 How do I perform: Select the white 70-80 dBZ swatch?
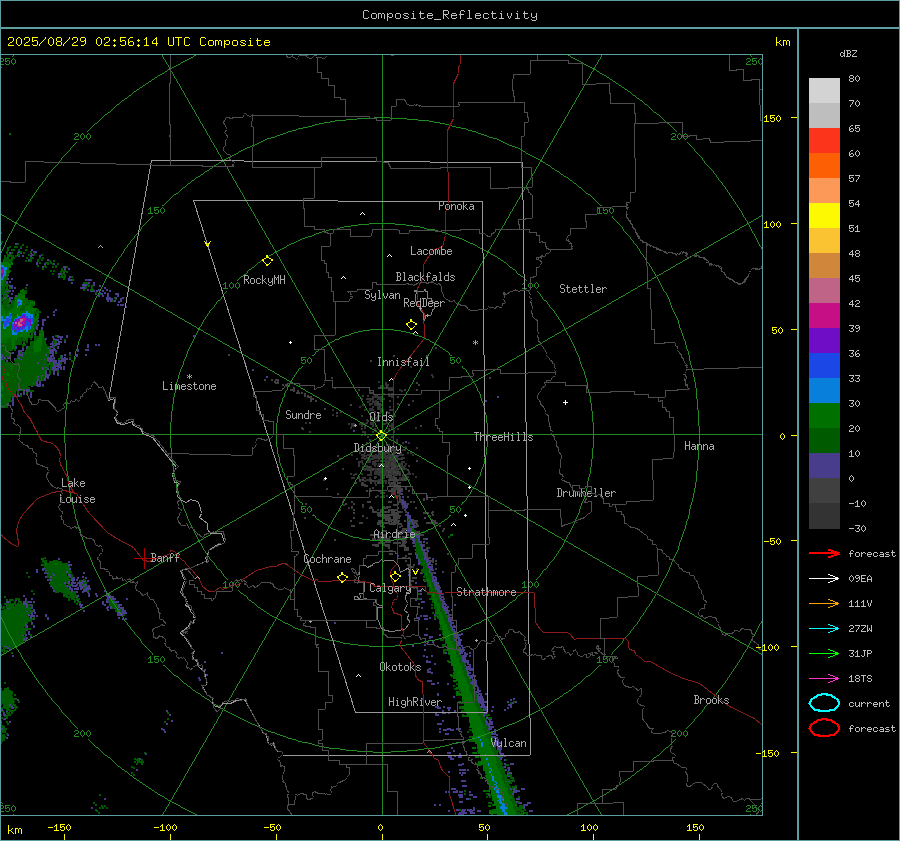click(824, 91)
